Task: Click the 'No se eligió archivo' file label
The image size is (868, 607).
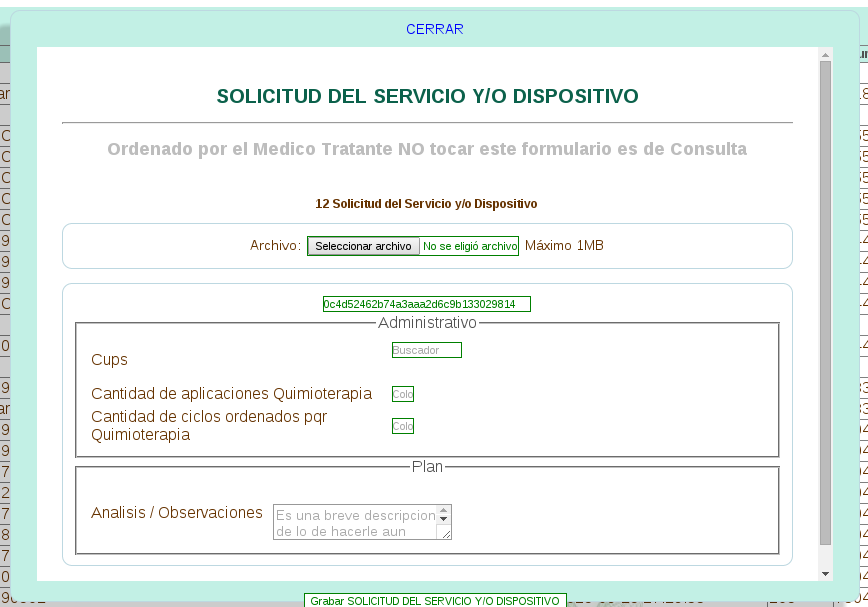Action: click(x=470, y=246)
